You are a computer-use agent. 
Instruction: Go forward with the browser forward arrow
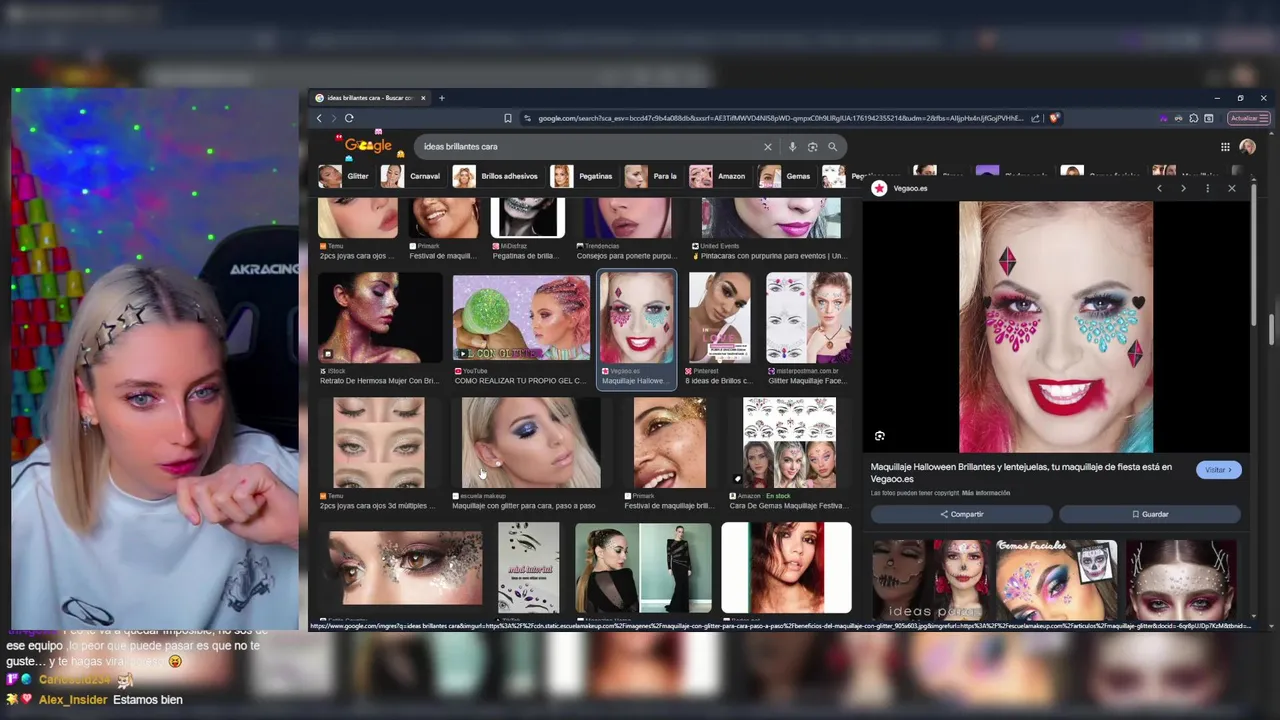click(x=333, y=118)
